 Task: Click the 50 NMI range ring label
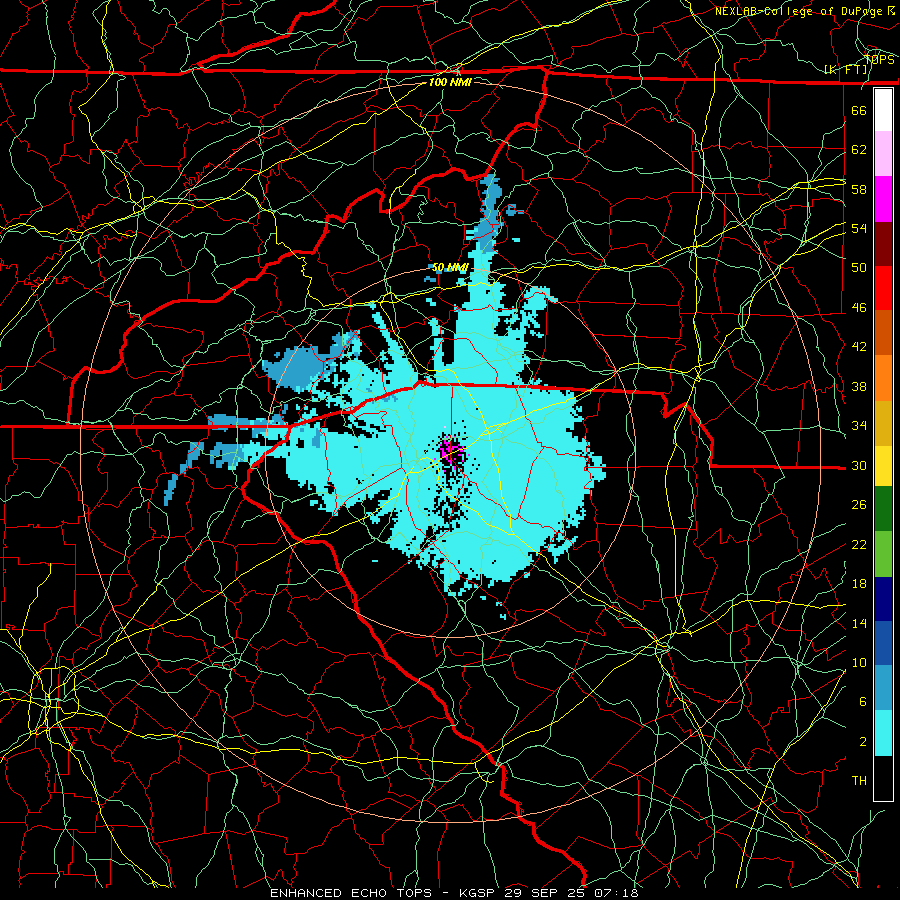pyautogui.click(x=450, y=267)
